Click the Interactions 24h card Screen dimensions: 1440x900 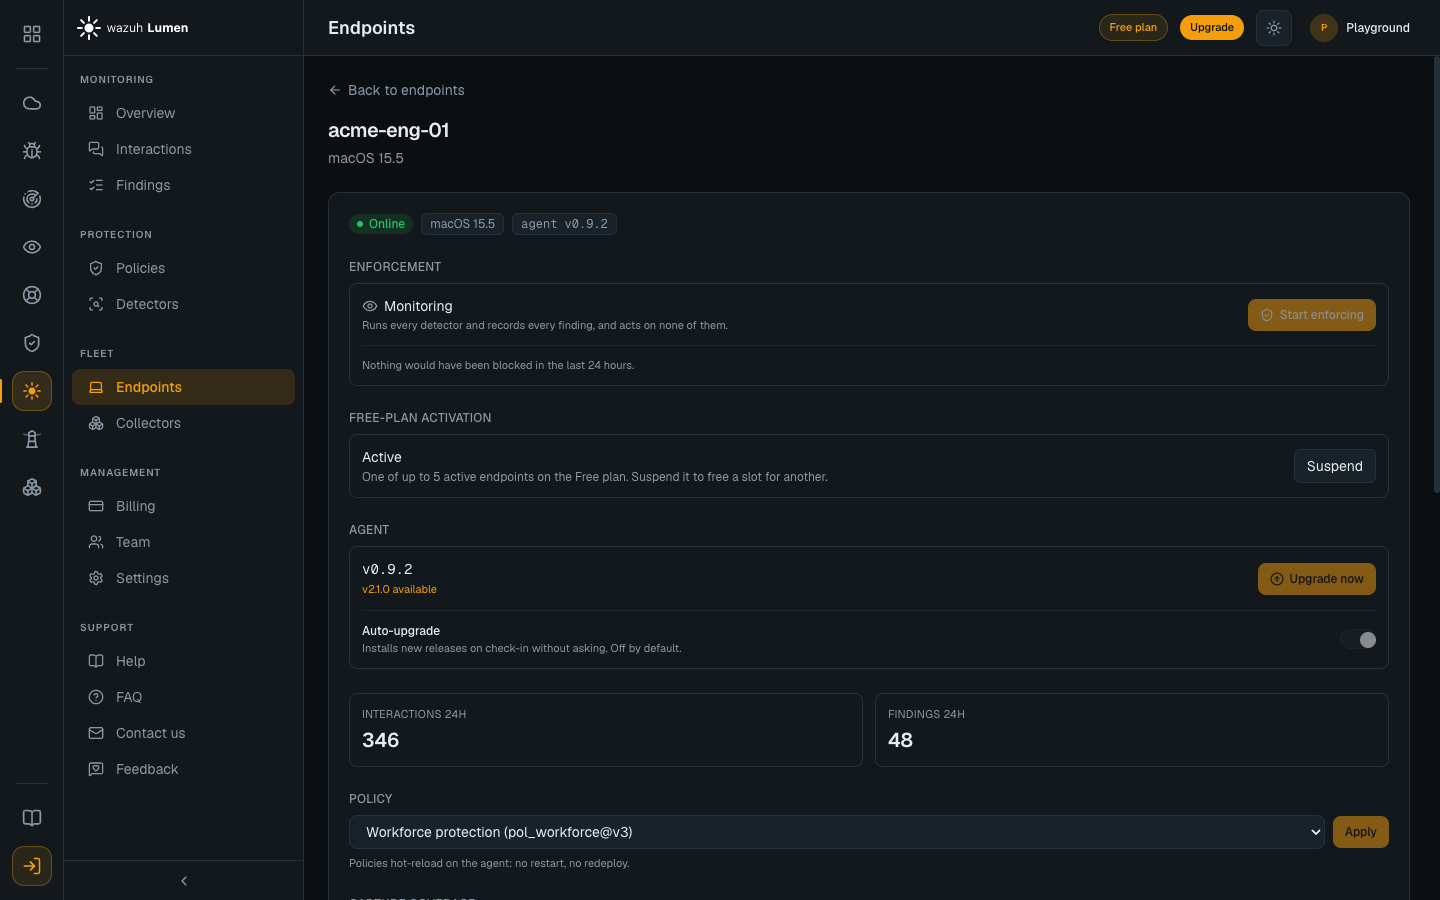coord(606,730)
